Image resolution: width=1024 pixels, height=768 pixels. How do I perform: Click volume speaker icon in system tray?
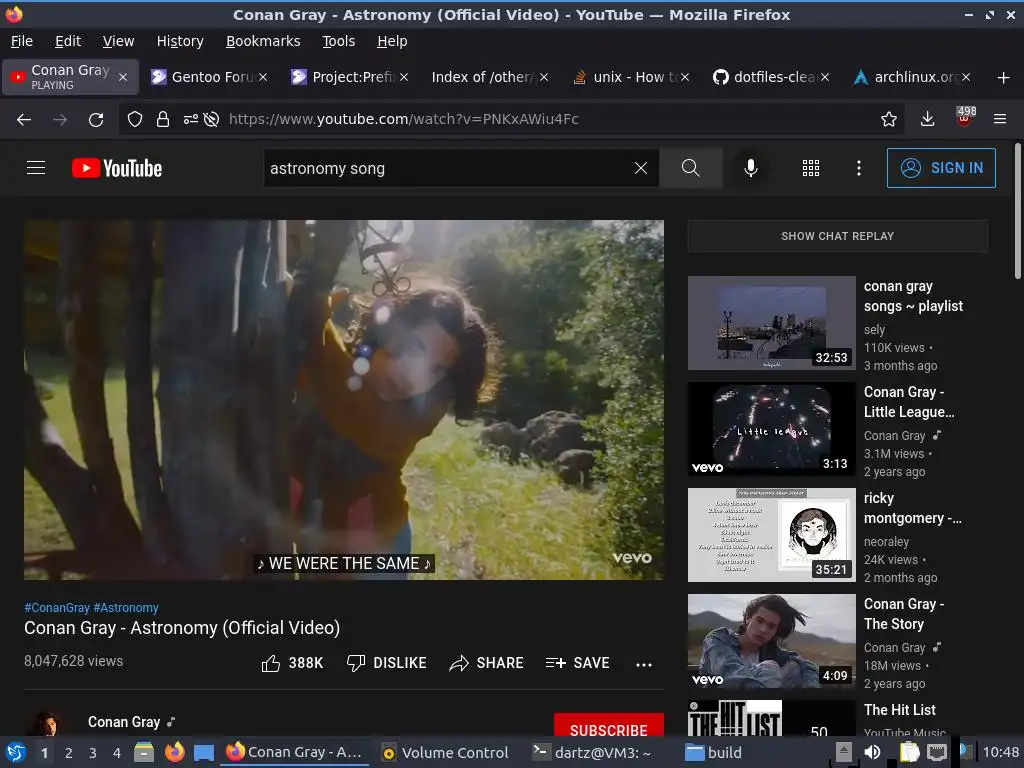tap(872, 752)
